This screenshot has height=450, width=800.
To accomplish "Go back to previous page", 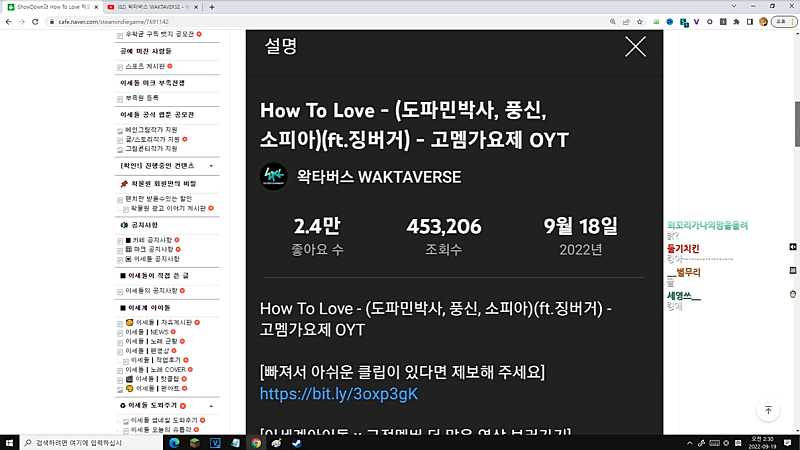I will [x=9, y=22].
